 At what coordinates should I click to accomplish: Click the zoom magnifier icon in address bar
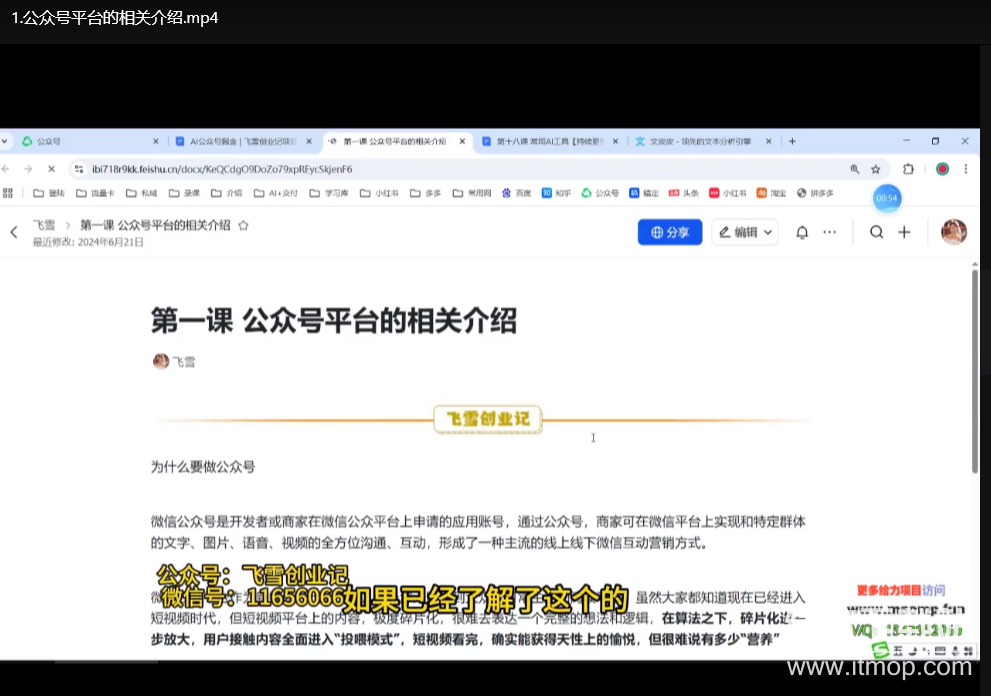point(854,169)
